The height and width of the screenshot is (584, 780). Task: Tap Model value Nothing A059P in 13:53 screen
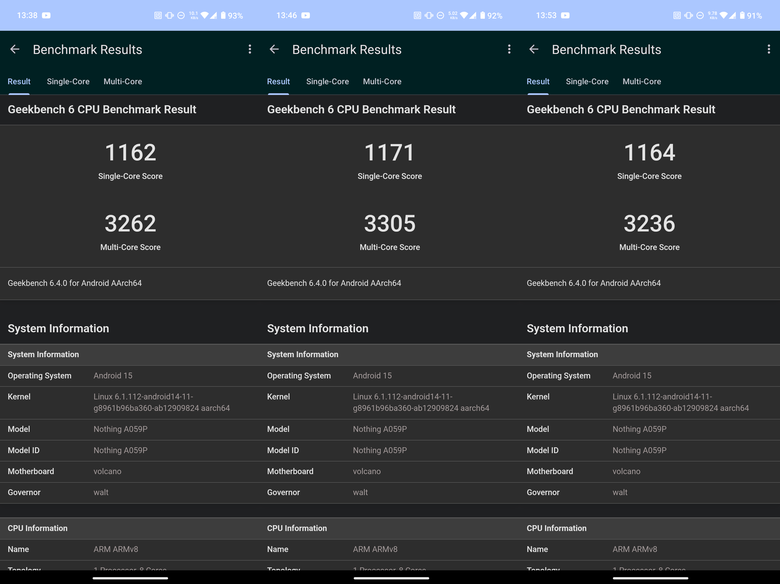click(639, 429)
